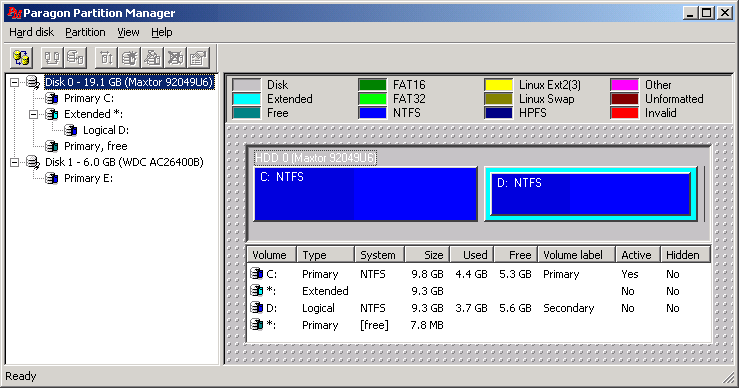The image size is (739, 388).
Task: Click the Disk 1 drive icon in tree
Action: (x=33, y=163)
